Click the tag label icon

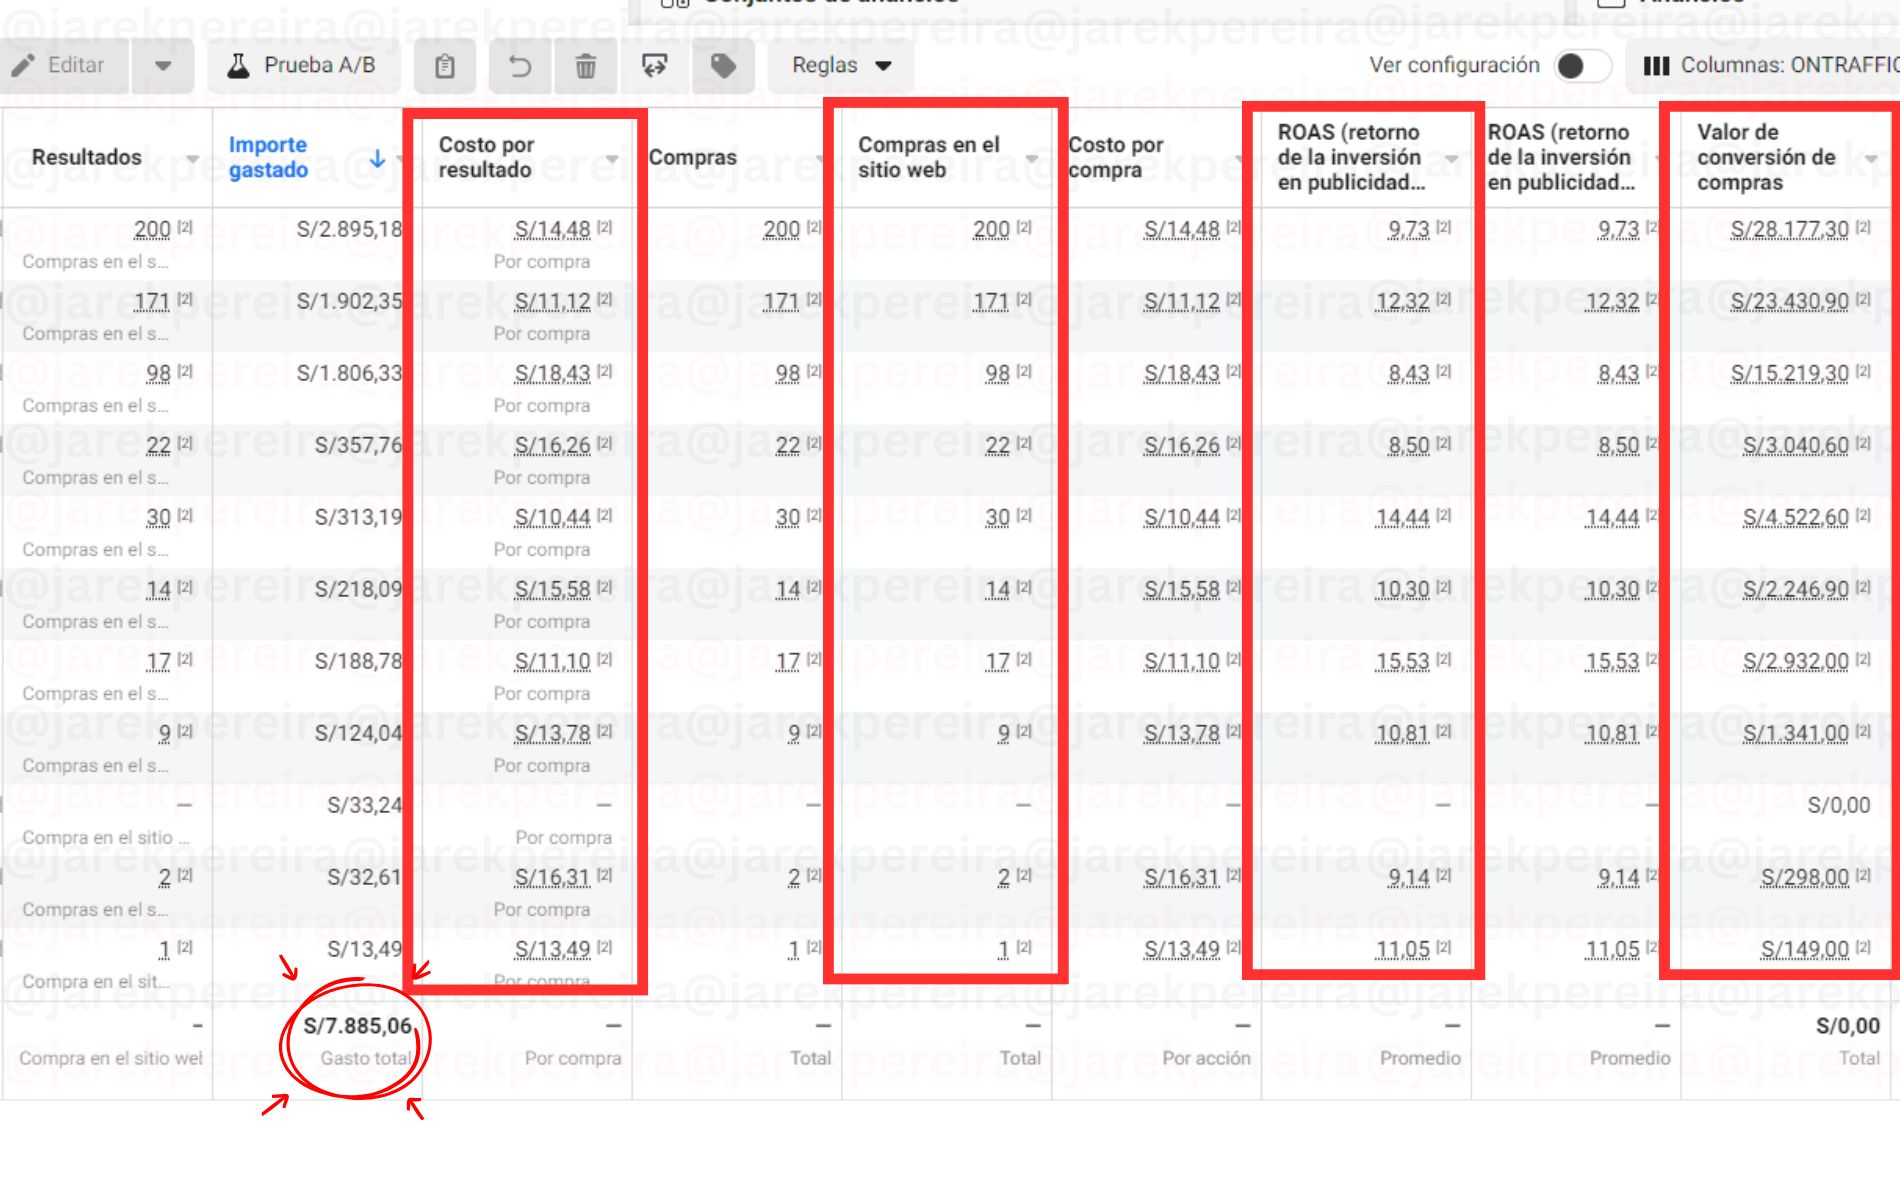click(x=723, y=66)
